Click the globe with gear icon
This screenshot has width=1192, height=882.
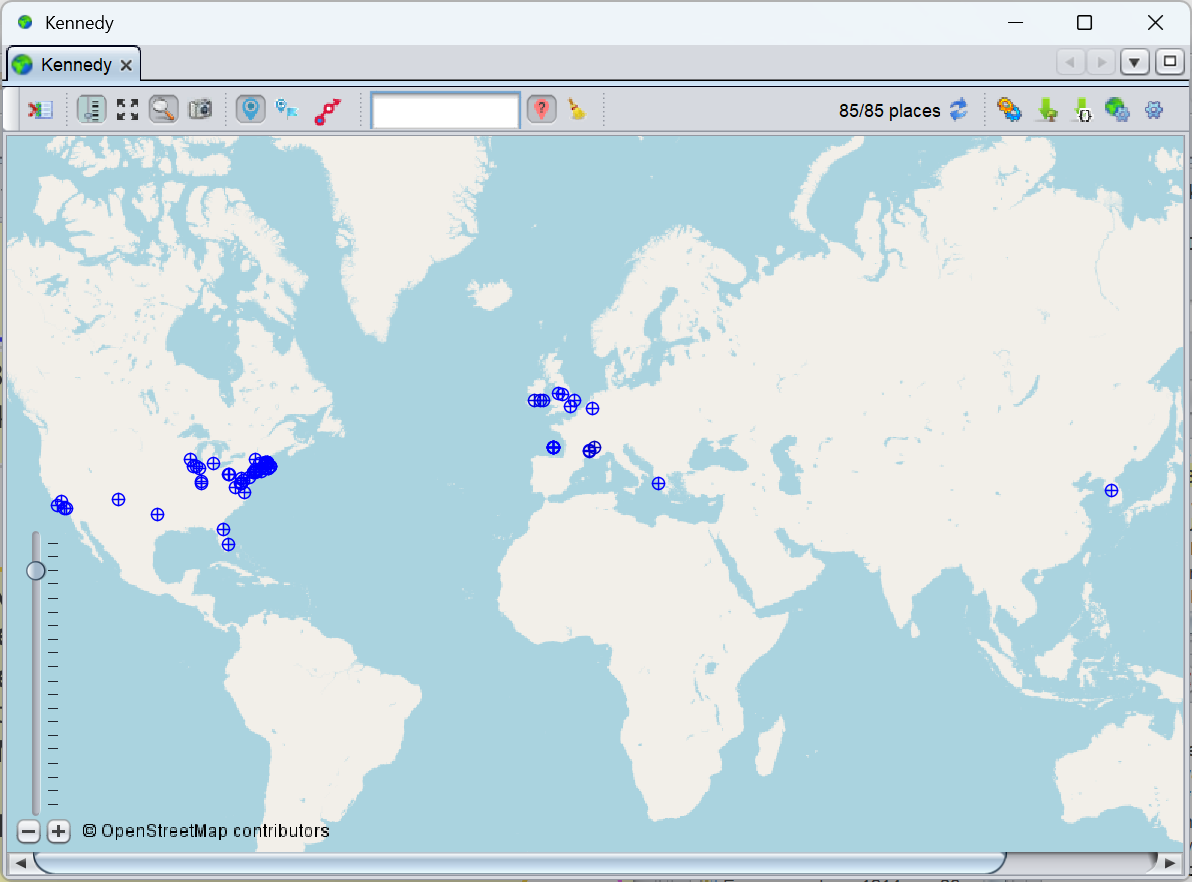point(1117,110)
